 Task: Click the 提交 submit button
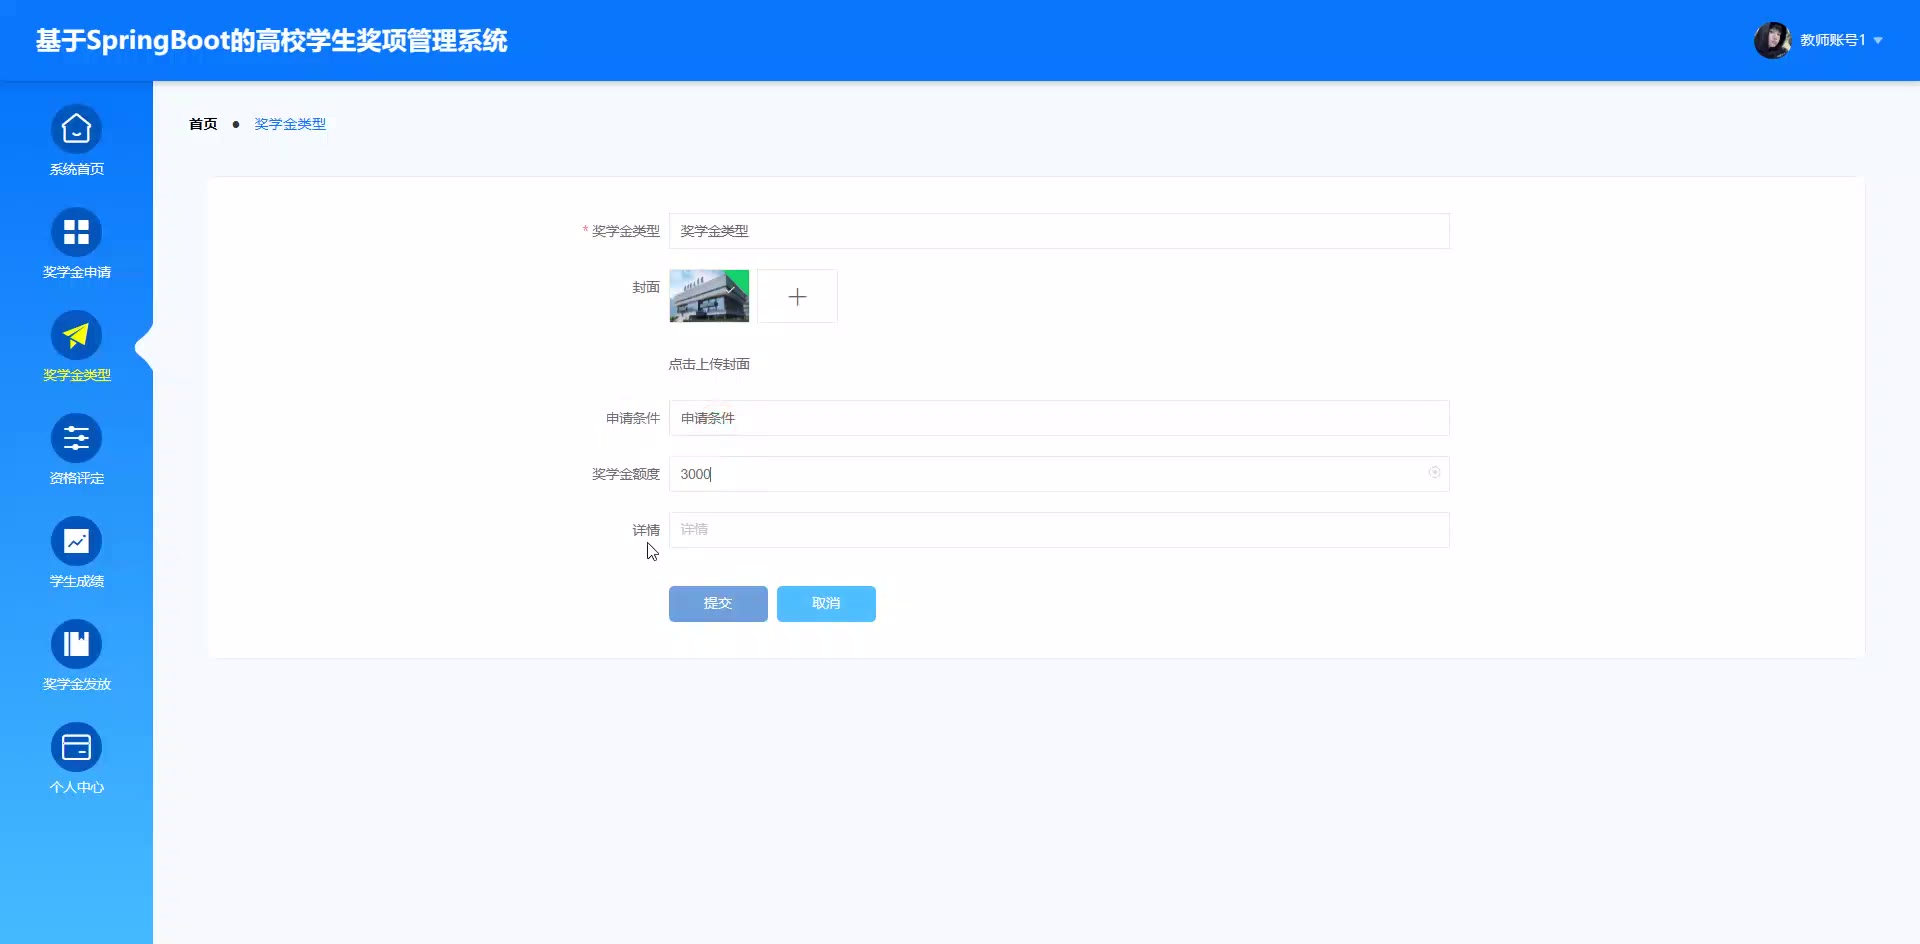click(718, 604)
